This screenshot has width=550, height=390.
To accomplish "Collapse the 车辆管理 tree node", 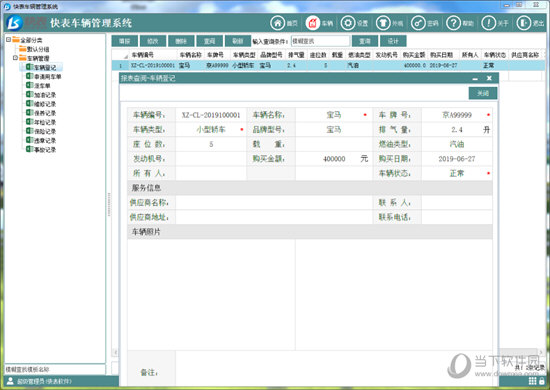I will coord(15,58).
